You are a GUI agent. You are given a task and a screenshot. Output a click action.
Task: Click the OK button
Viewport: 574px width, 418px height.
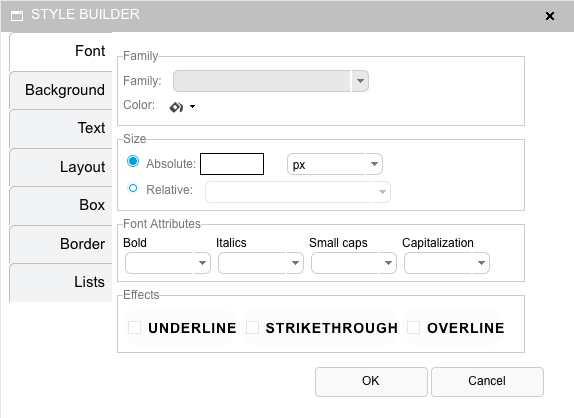click(x=371, y=381)
